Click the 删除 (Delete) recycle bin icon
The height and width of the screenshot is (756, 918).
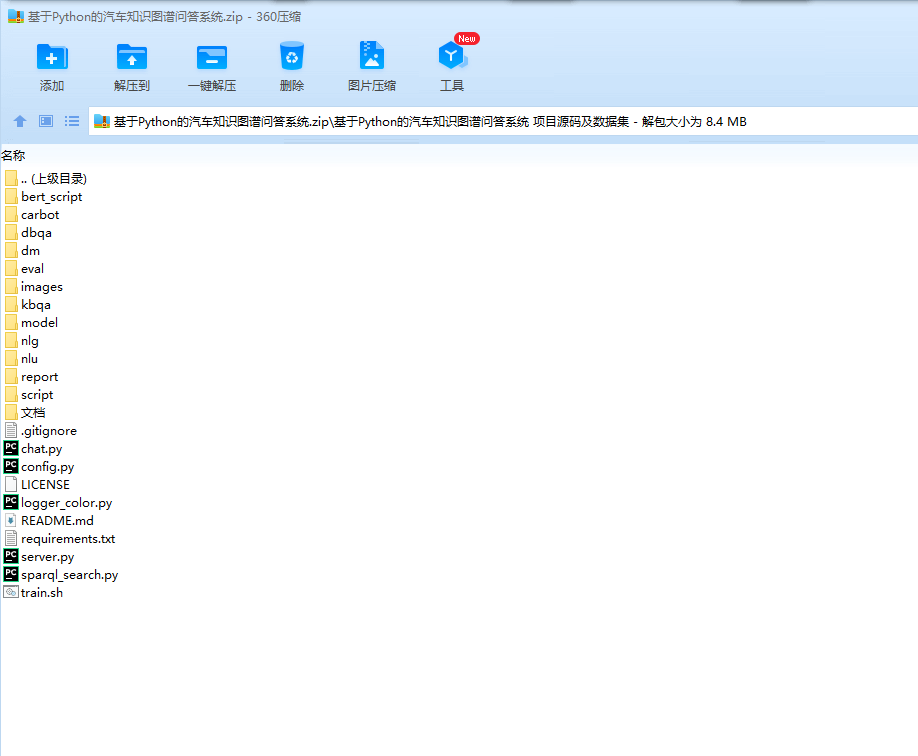292,56
